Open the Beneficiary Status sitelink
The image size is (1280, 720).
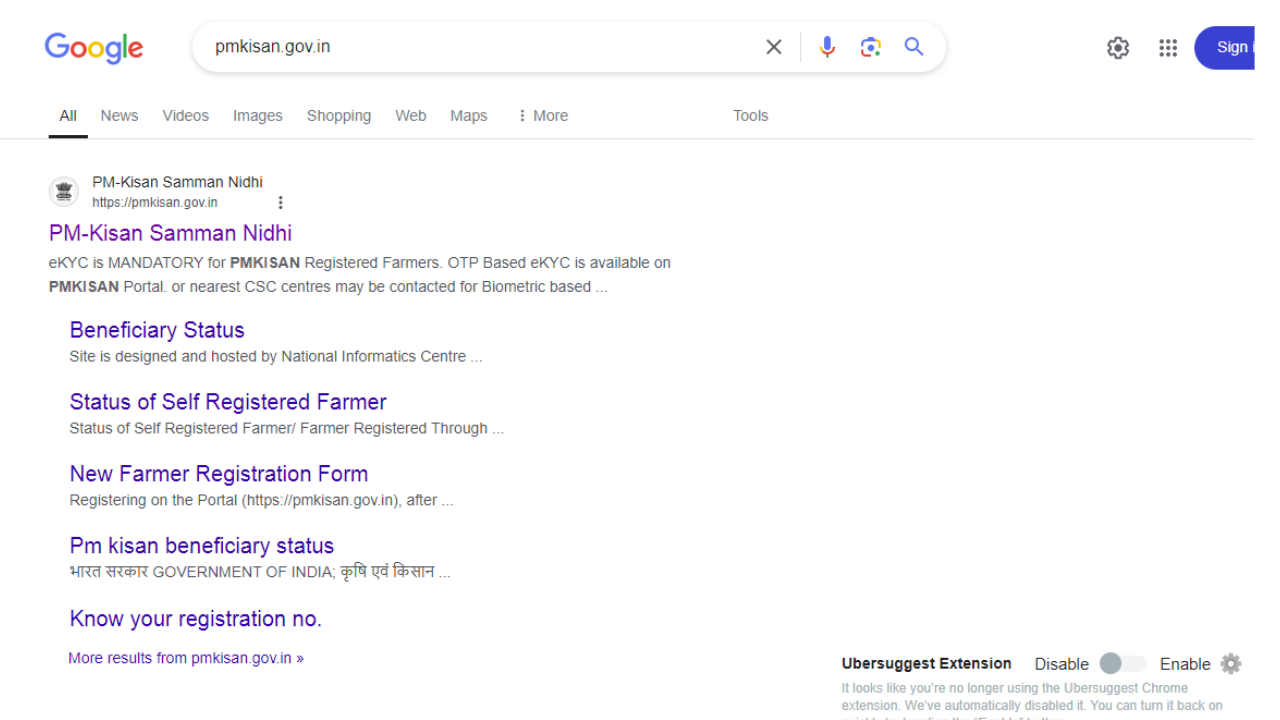[157, 330]
